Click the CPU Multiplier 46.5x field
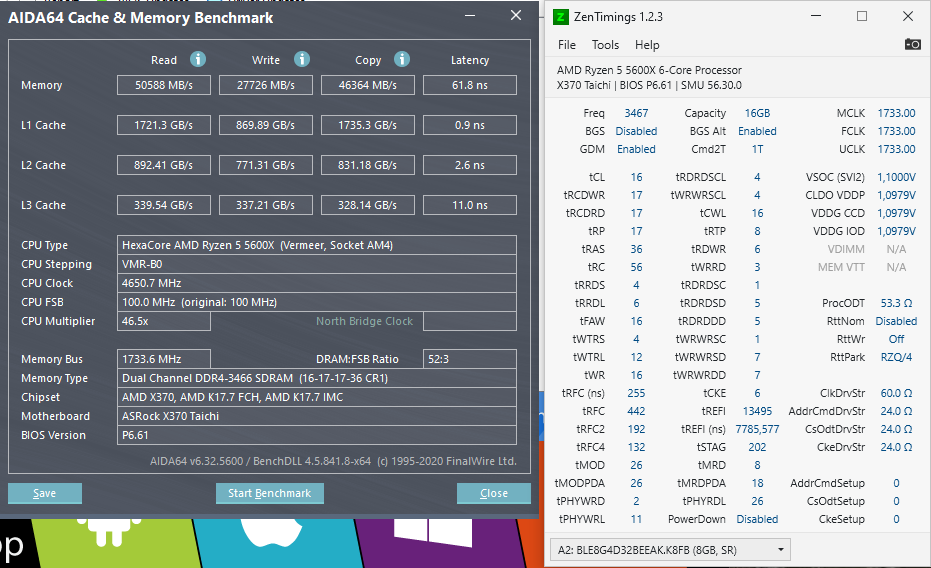This screenshot has height=568, width=931. pos(164,321)
